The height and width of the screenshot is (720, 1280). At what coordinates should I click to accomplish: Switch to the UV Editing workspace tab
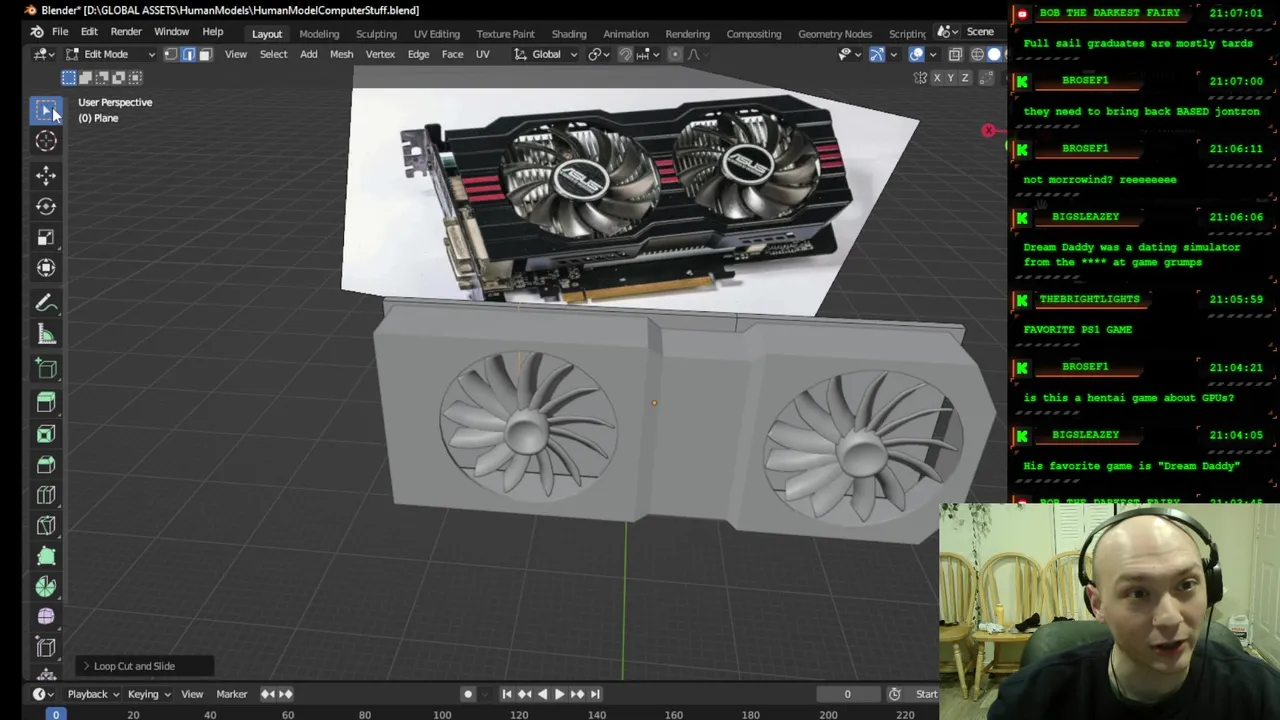(437, 34)
